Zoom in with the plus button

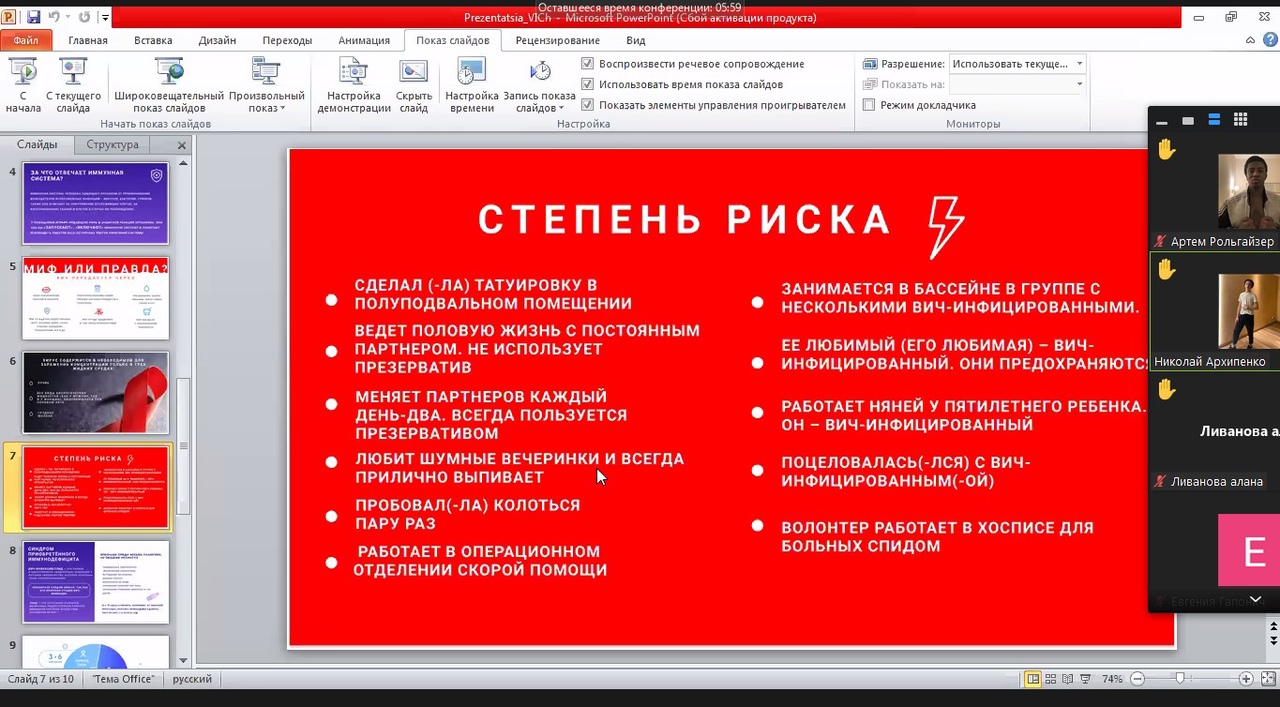click(1246, 679)
